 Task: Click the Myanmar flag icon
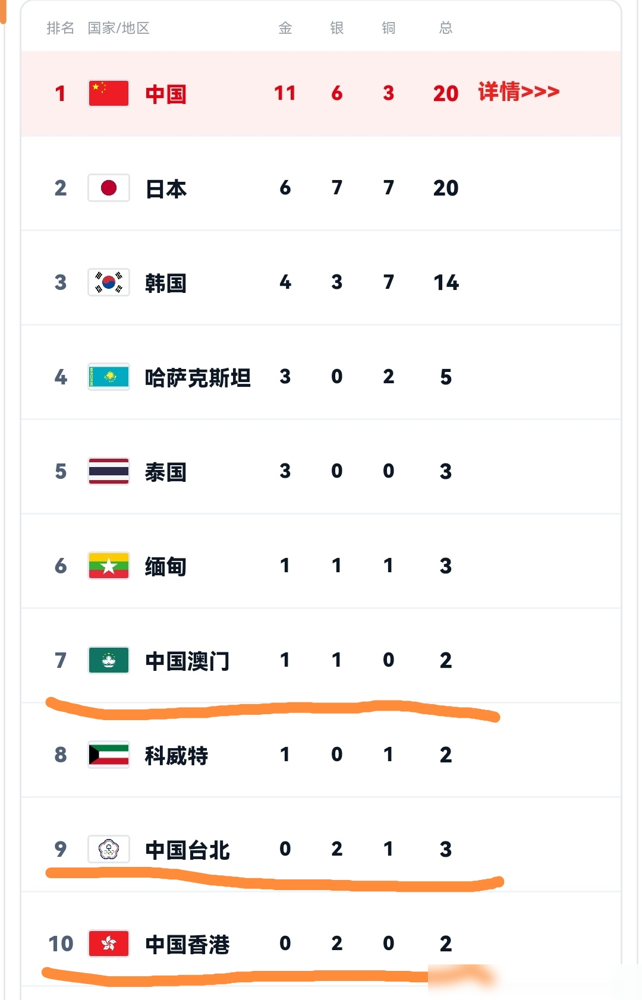pyautogui.click(x=108, y=566)
